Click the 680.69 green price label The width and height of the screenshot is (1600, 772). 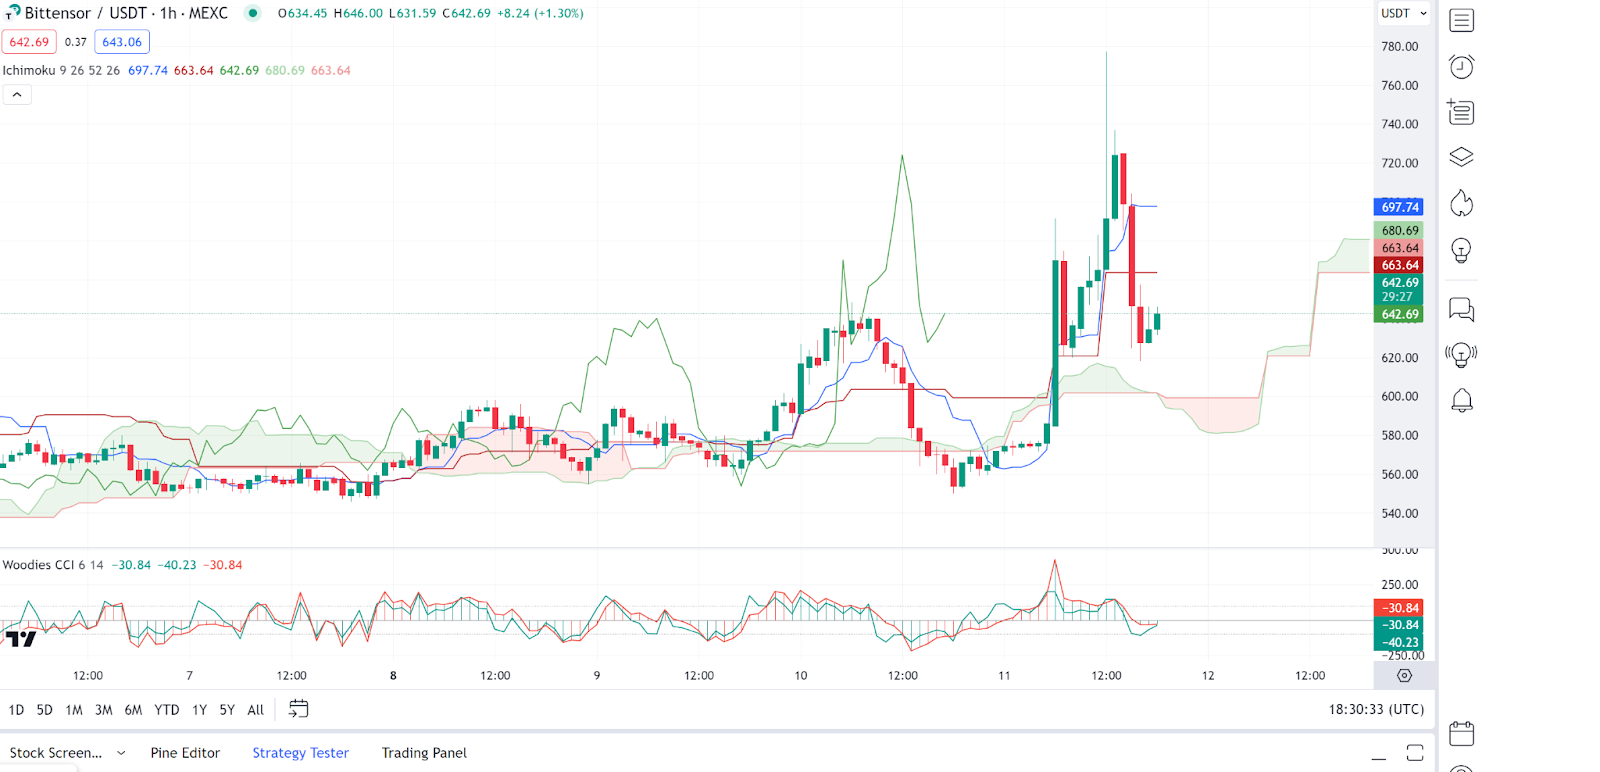click(x=1399, y=230)
